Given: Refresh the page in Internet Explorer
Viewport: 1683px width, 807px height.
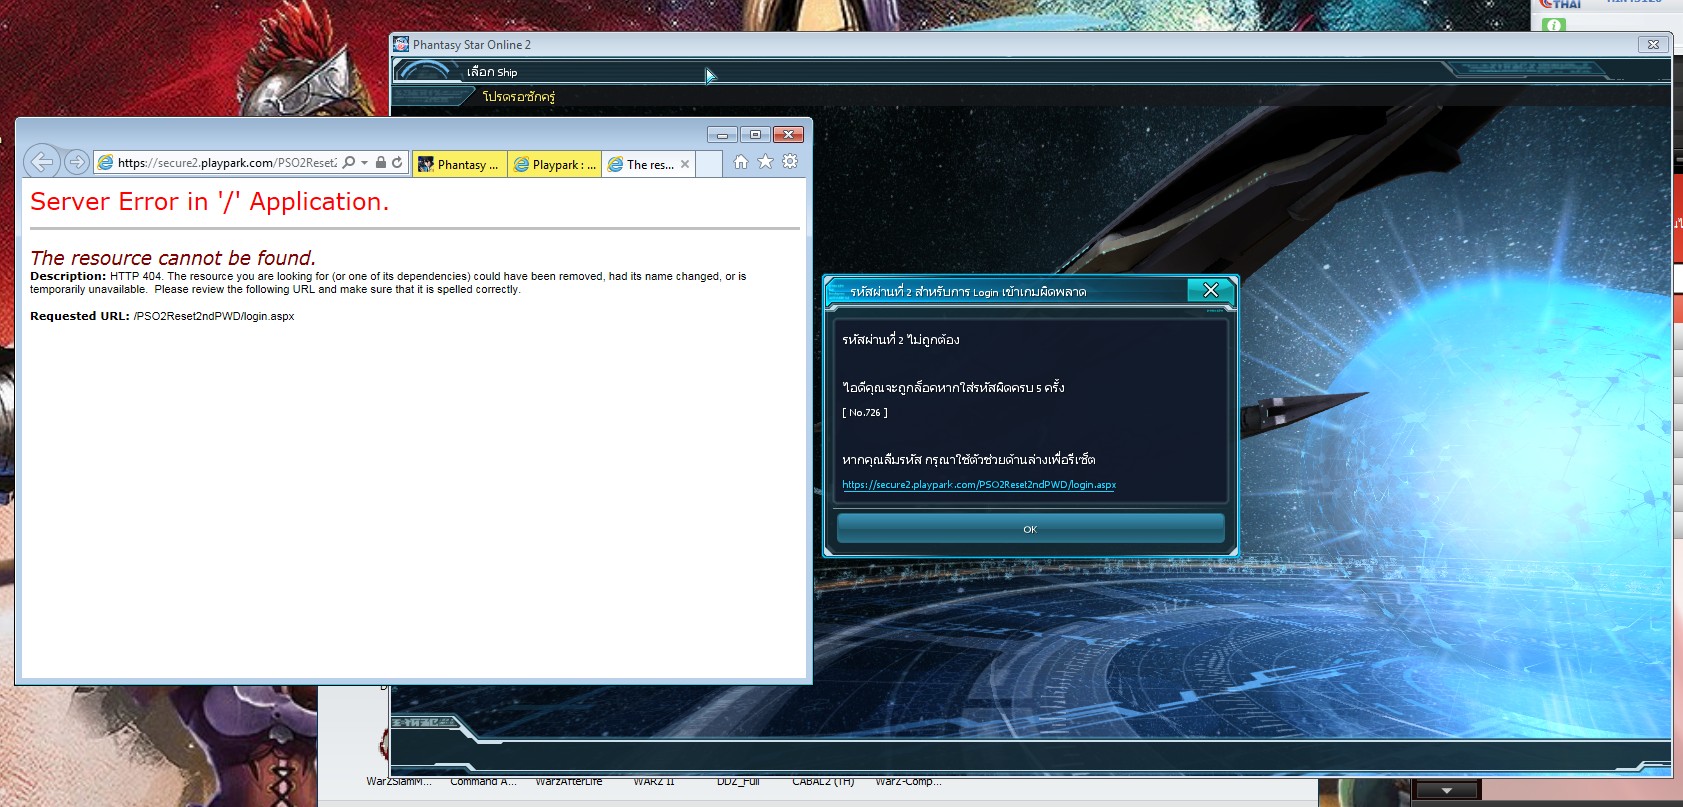Looking at the screenshot, I should click(397, 162).
